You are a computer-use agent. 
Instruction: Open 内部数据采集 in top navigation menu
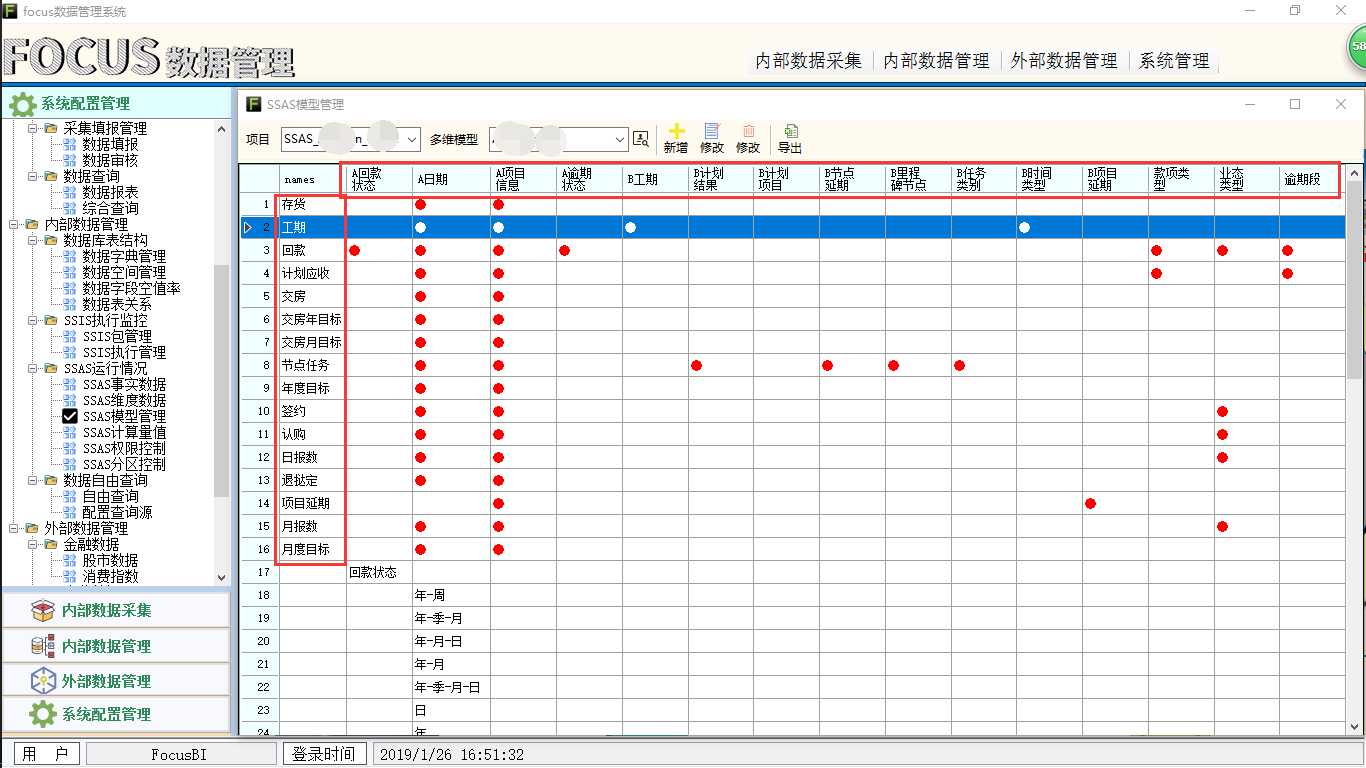[808, 60]
